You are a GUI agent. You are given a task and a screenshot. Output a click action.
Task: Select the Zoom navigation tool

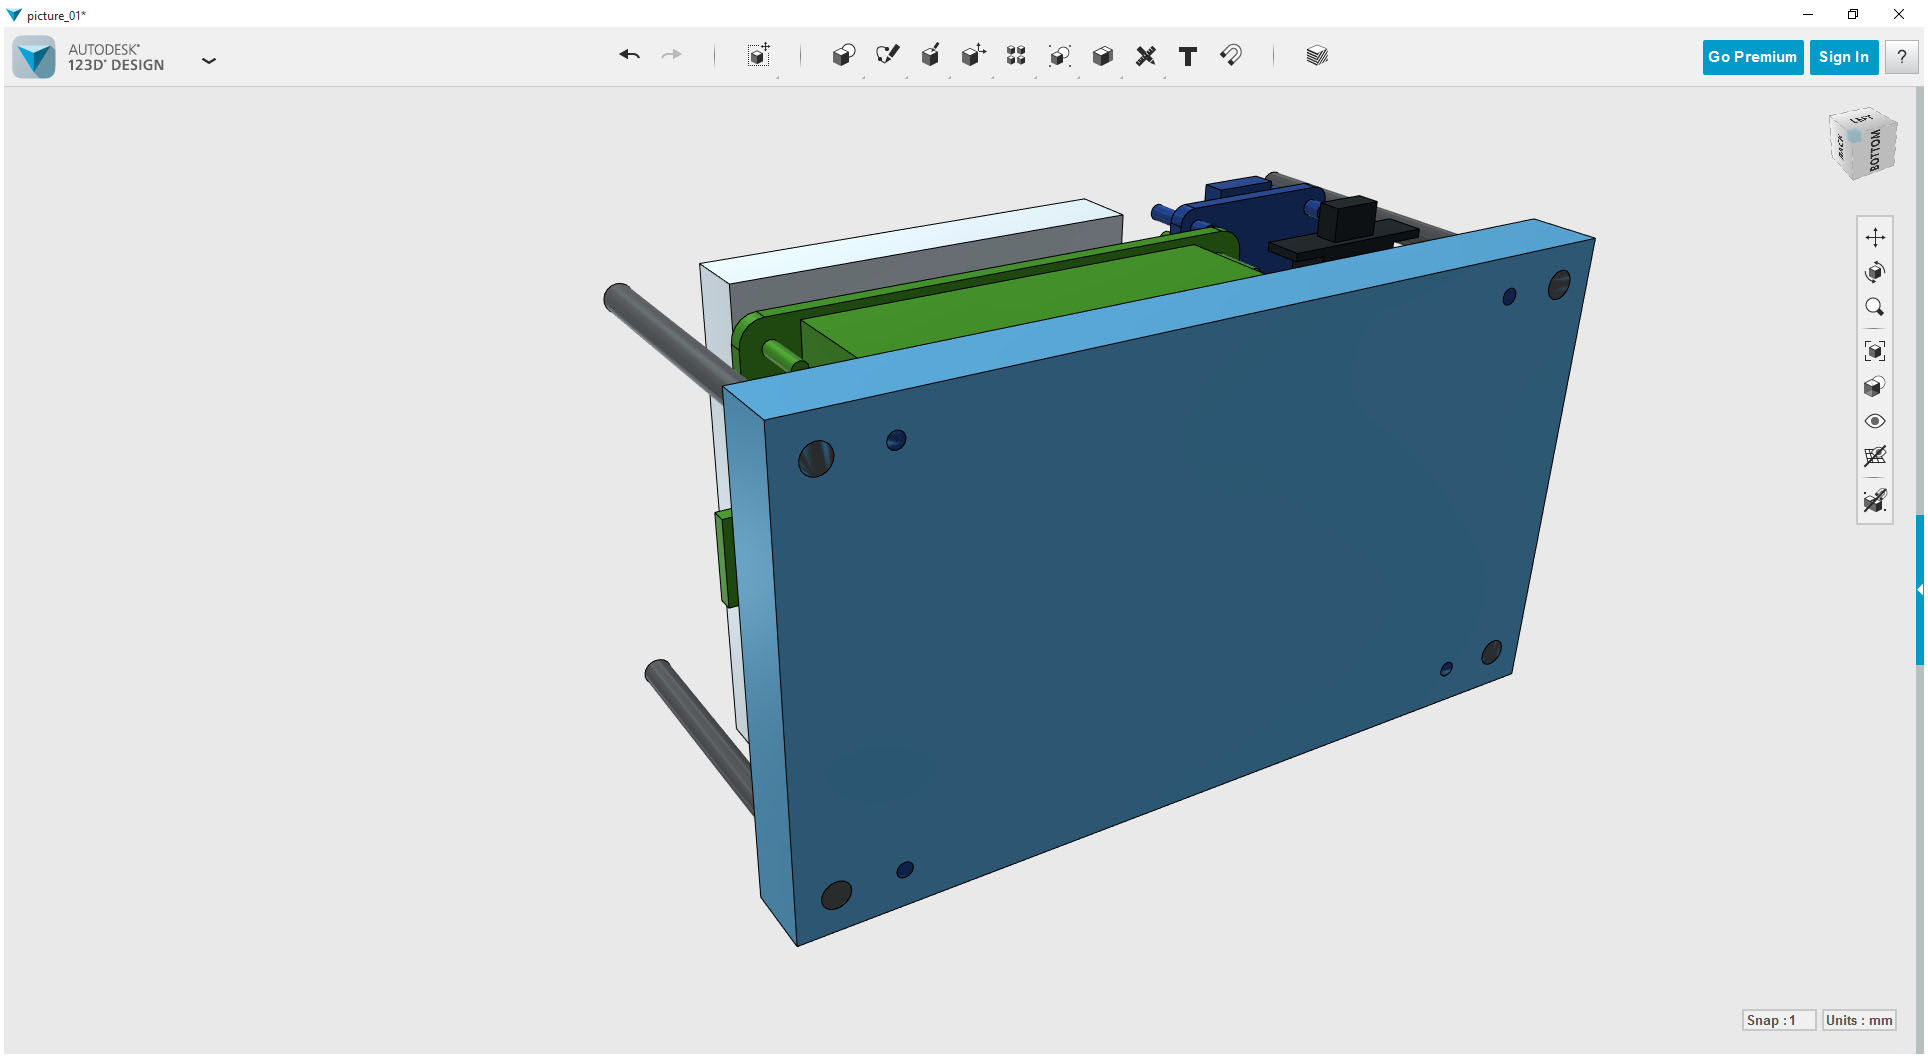[x=1875, y=307]
